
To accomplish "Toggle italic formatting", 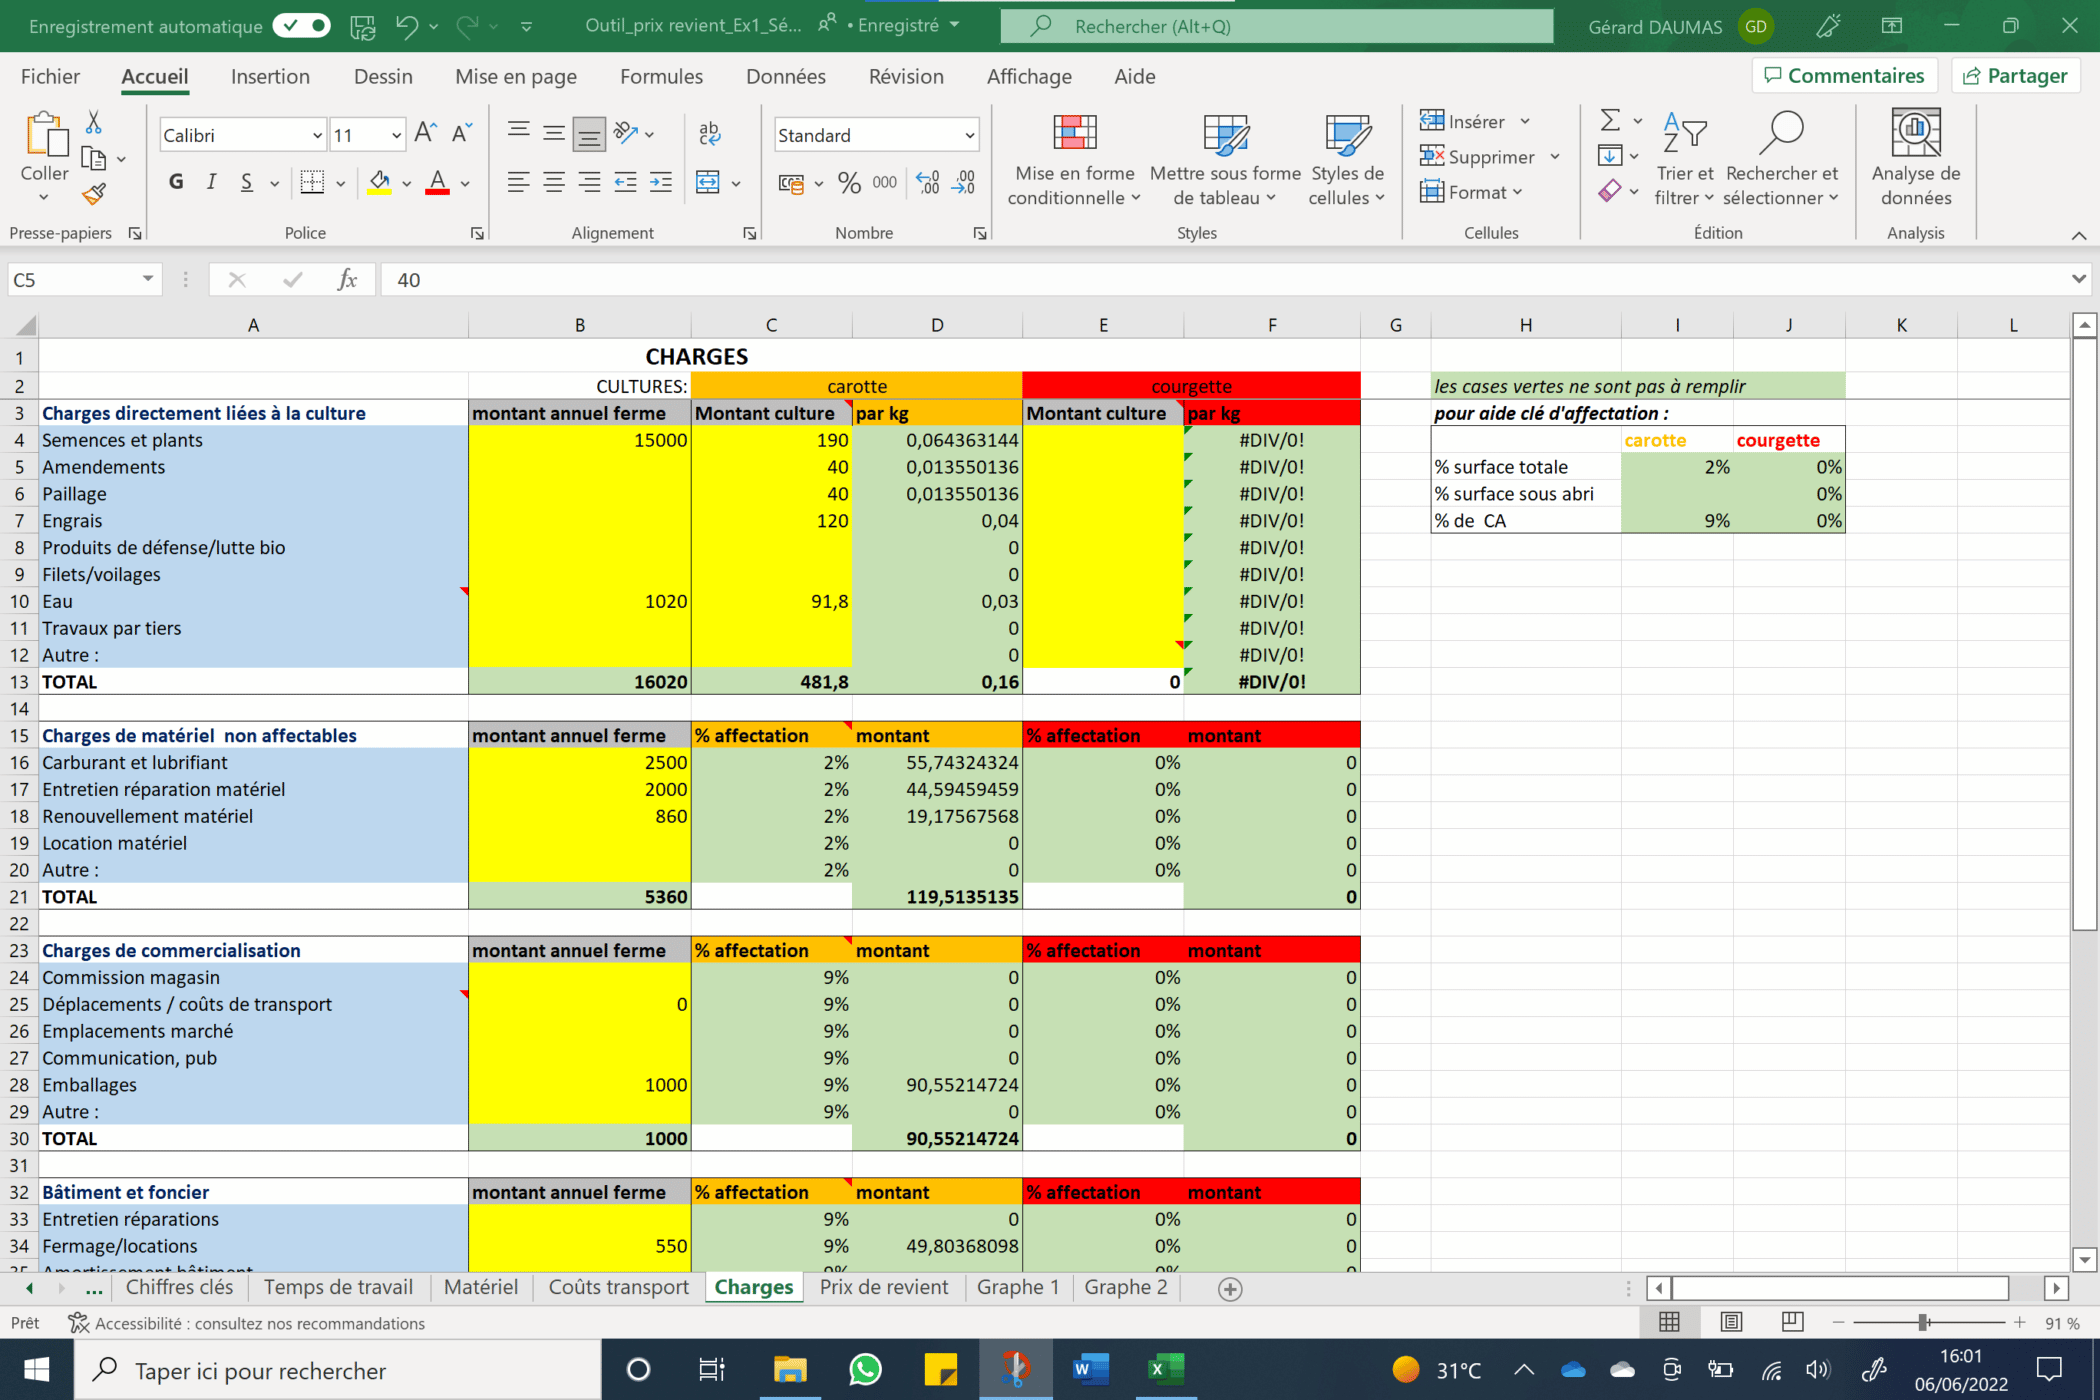I will 211,182.
